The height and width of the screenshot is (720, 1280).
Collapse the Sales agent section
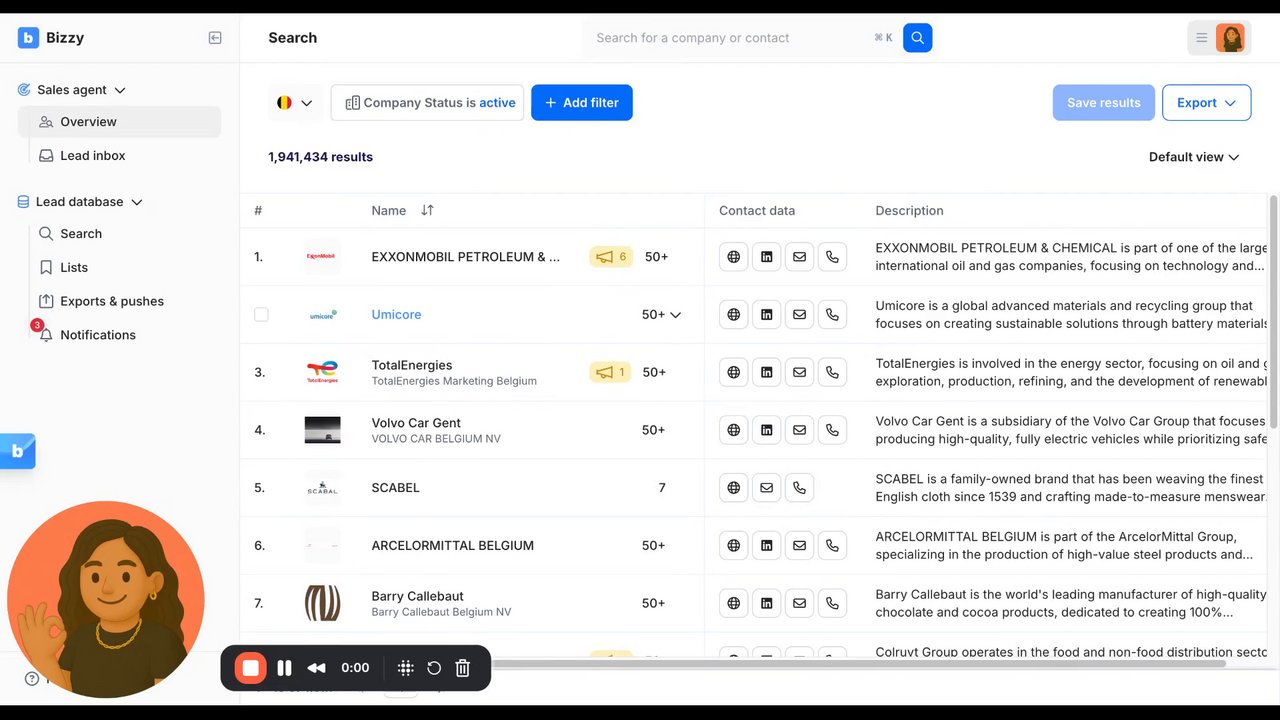(120, 90)
